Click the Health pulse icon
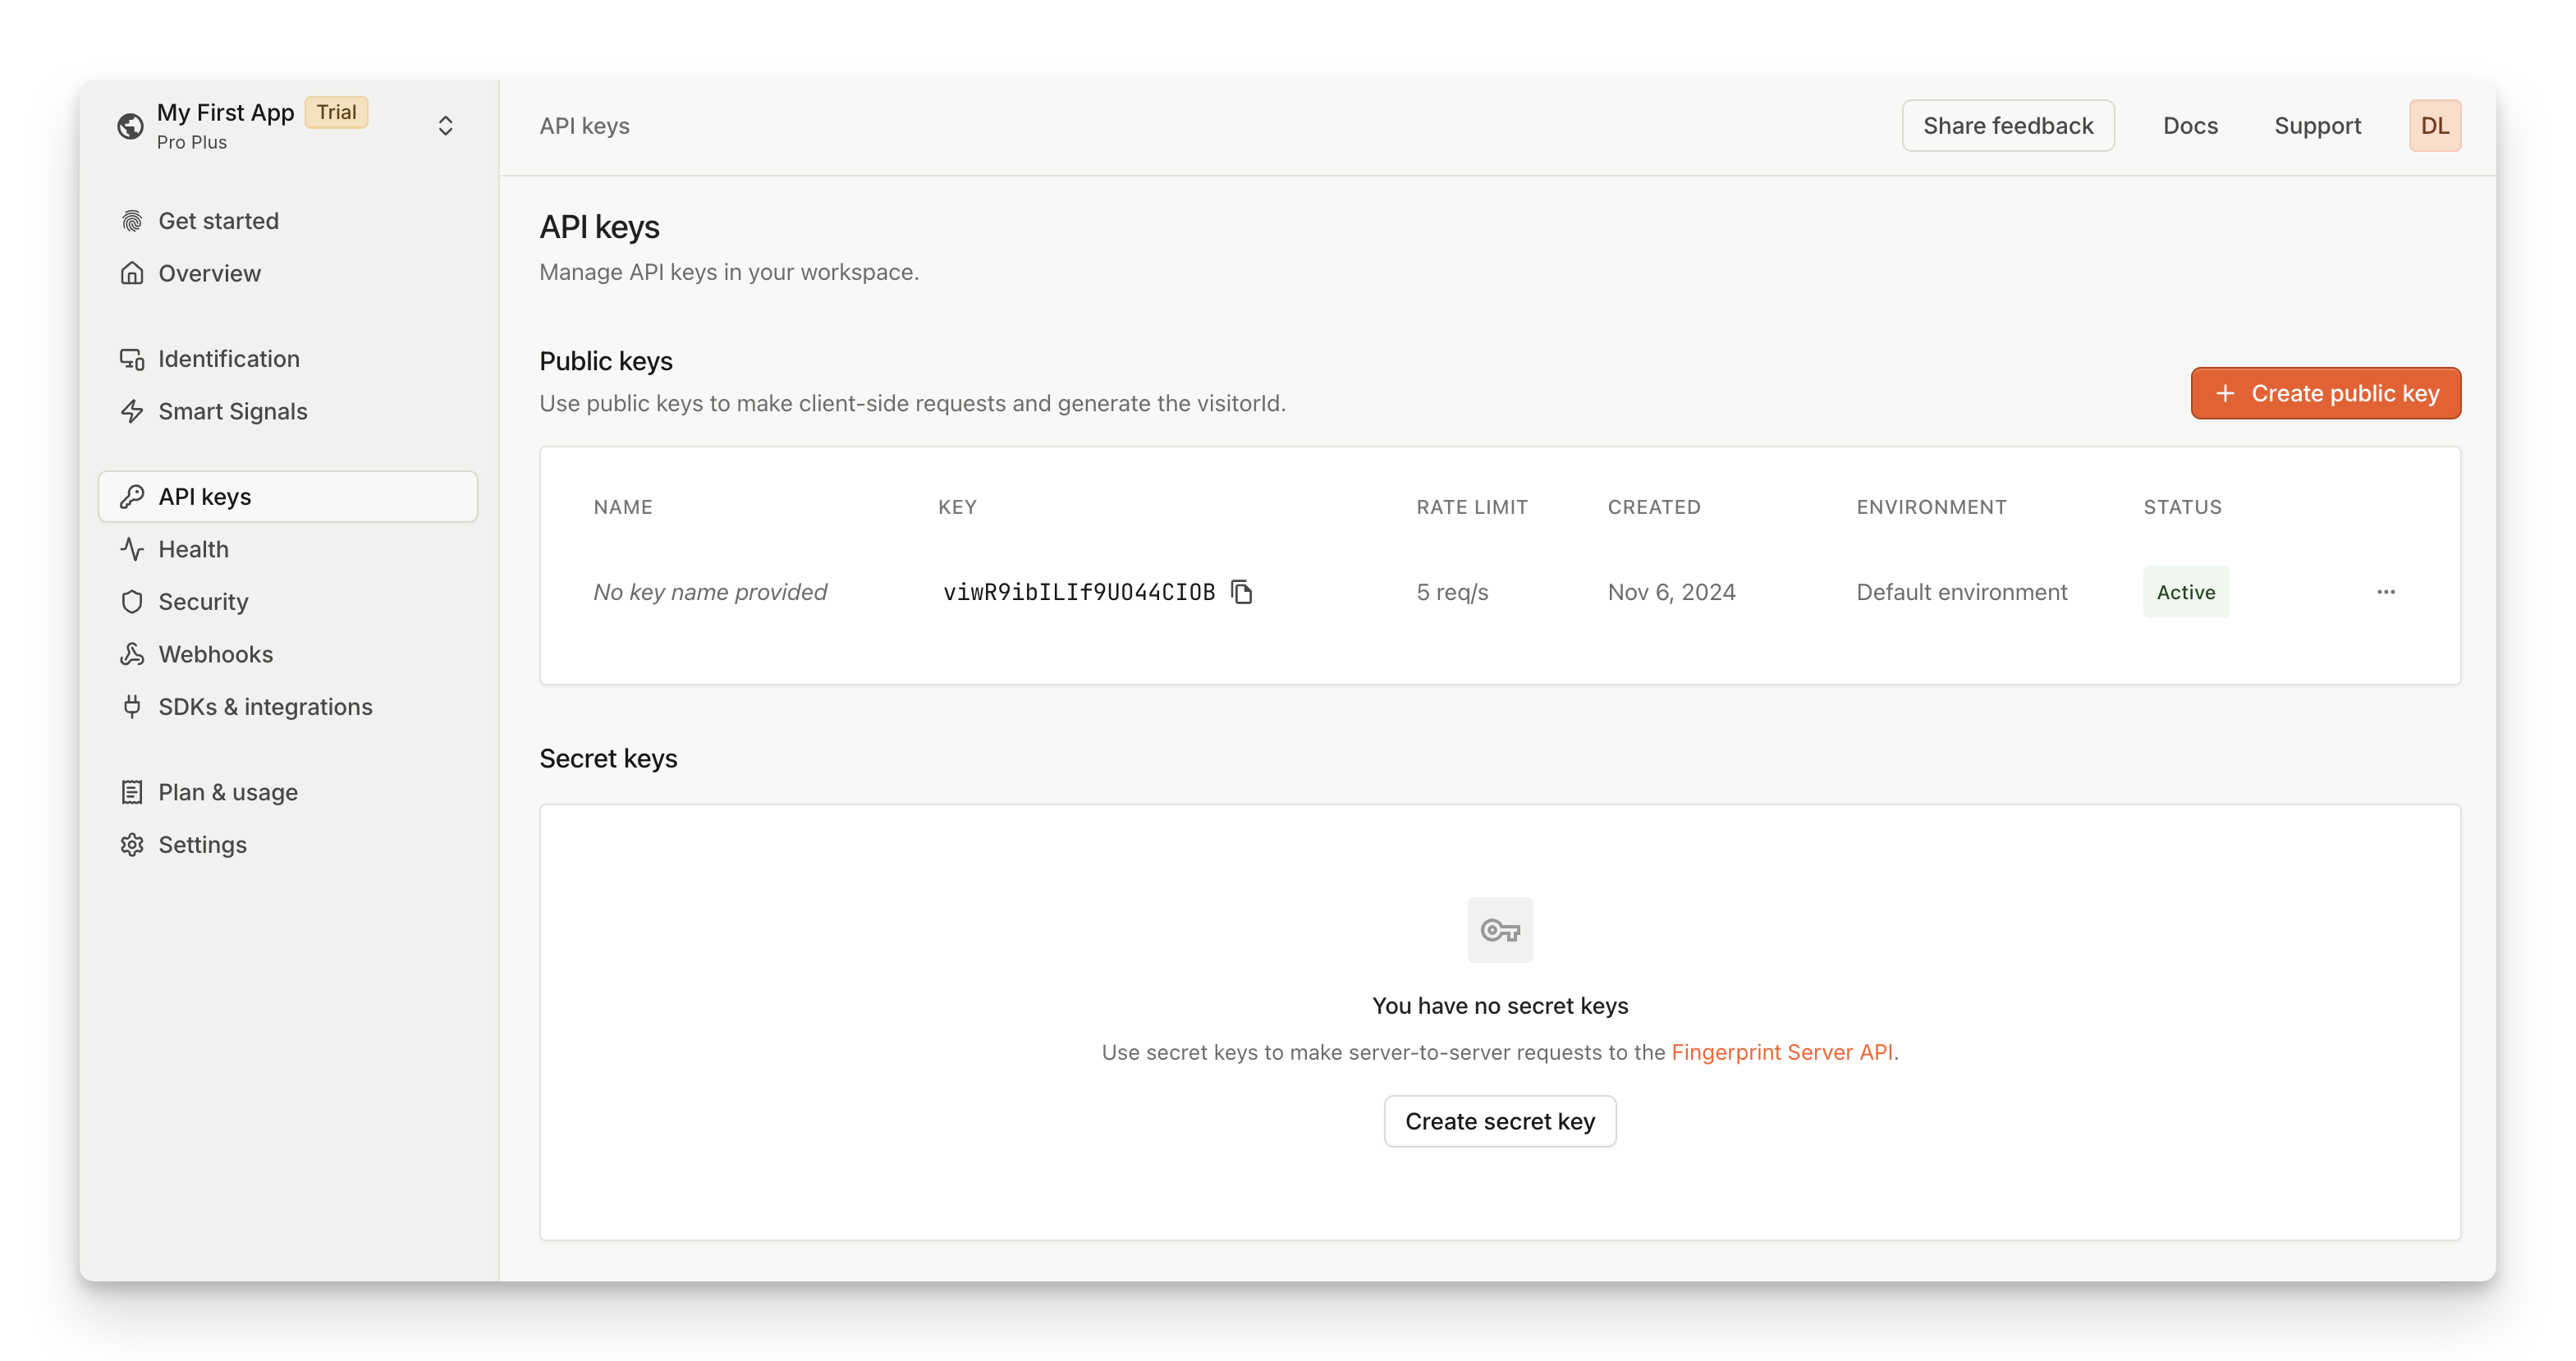The image size is (2576, 1361). click(x=132, y=549)
